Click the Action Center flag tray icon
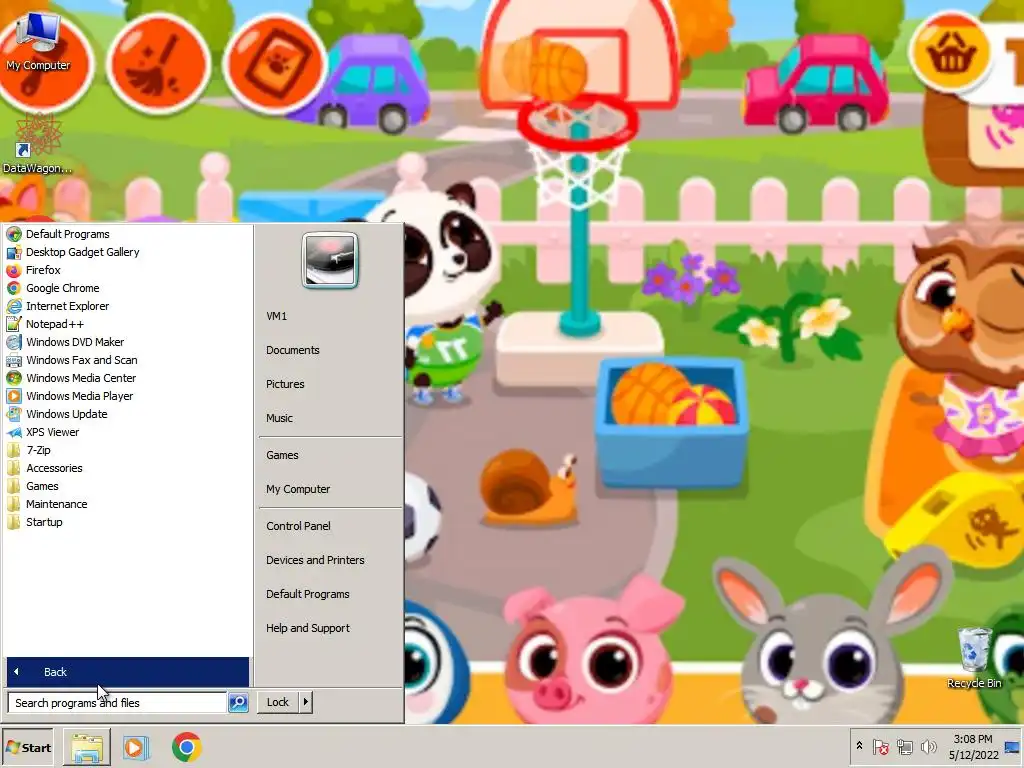The image size is (1024, 768). click(880, 747)
